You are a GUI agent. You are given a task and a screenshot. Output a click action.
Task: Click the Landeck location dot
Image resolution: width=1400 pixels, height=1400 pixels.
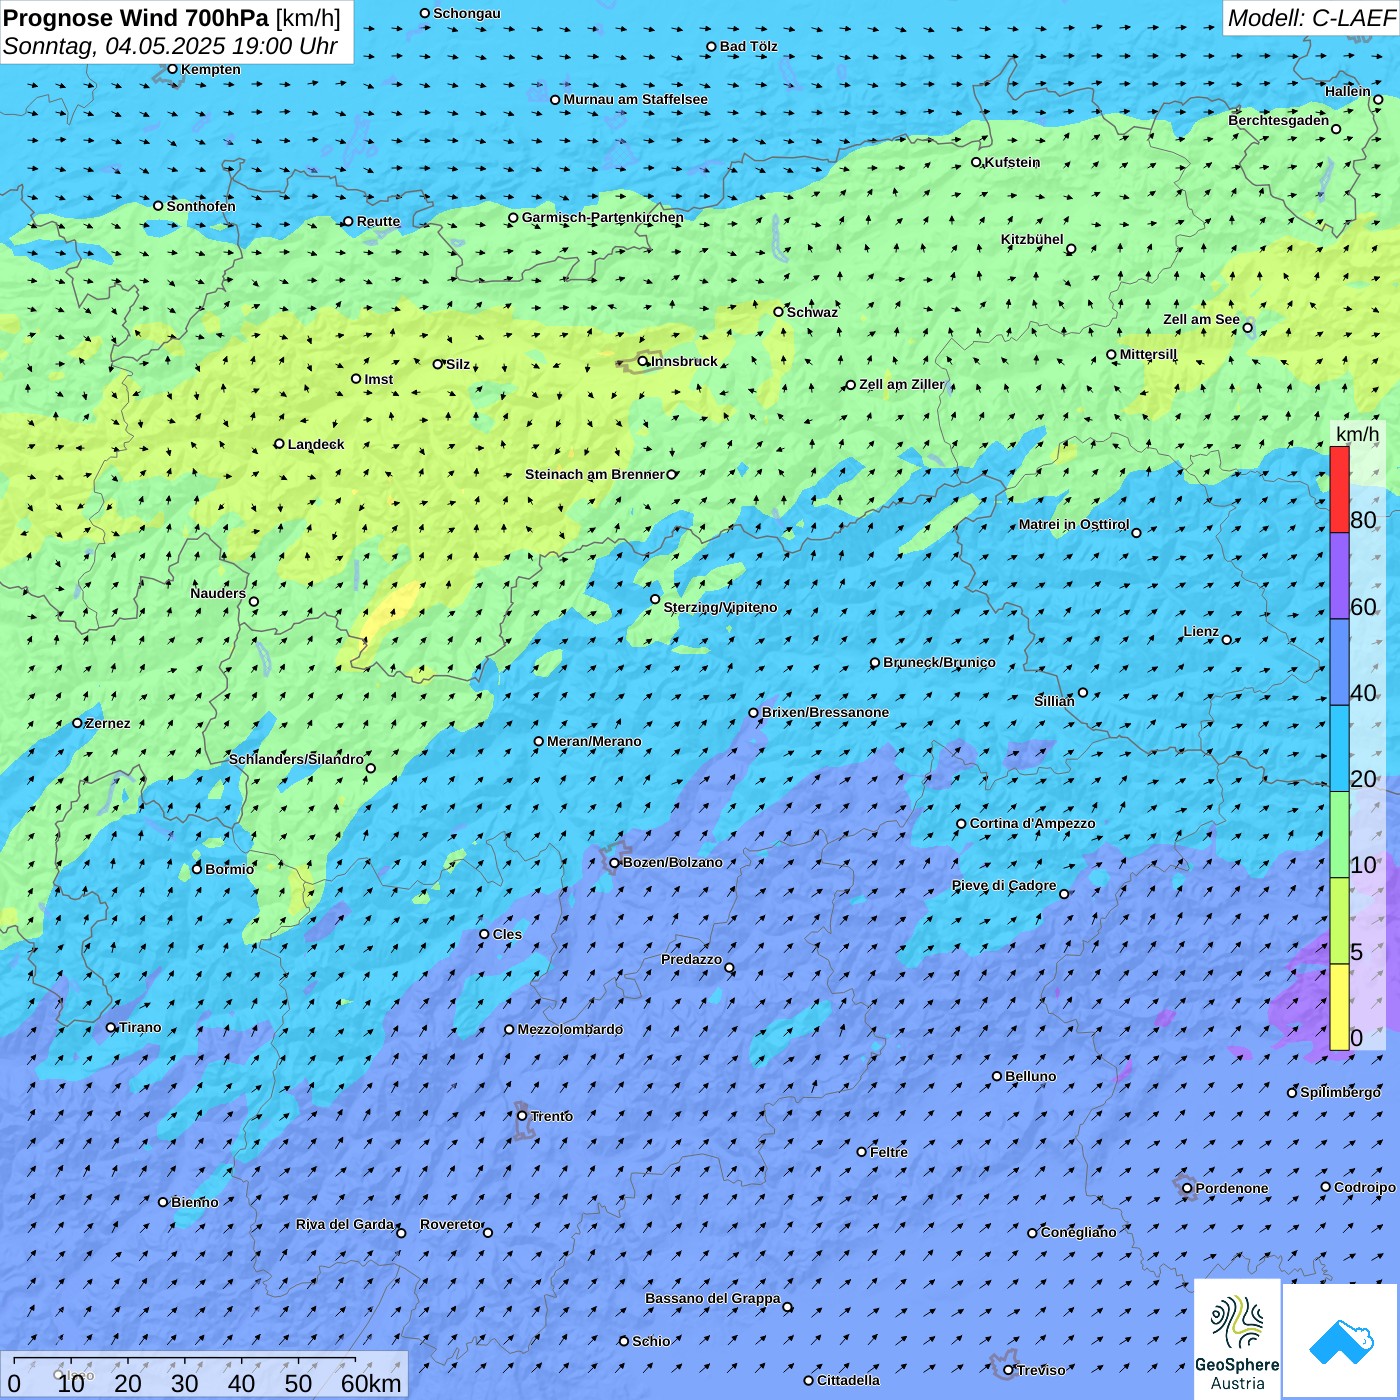(279, 444)
